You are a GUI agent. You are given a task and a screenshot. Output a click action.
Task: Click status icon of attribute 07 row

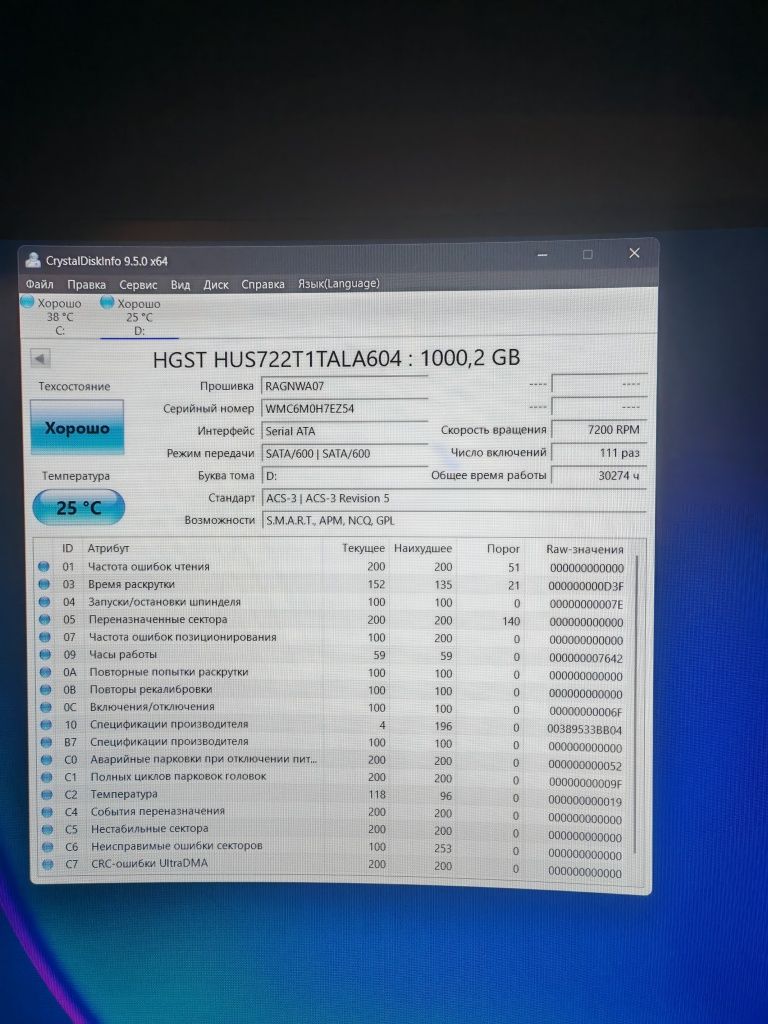(x=44, y=637)
